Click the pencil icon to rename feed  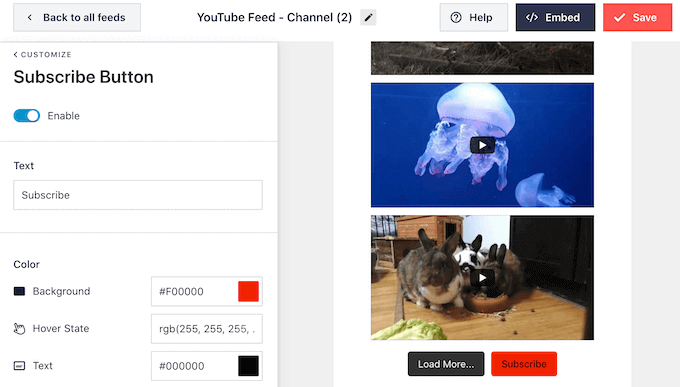click(x=368, y=18)
